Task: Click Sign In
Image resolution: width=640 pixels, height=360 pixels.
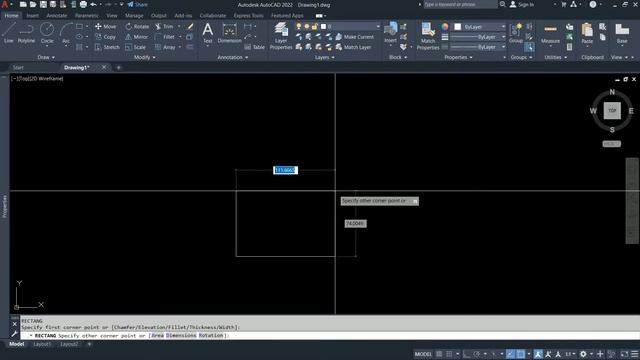Action: point(522,4)
